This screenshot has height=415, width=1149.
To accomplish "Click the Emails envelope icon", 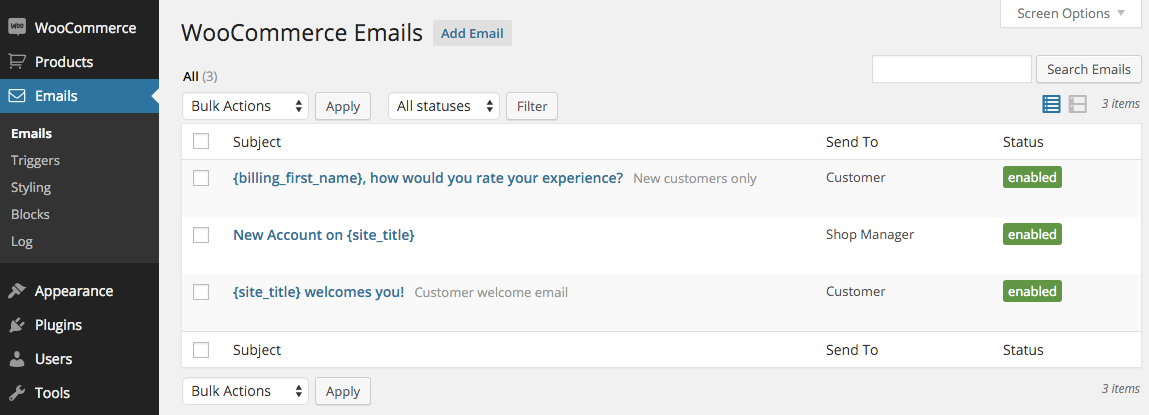I will coord(18,96).
